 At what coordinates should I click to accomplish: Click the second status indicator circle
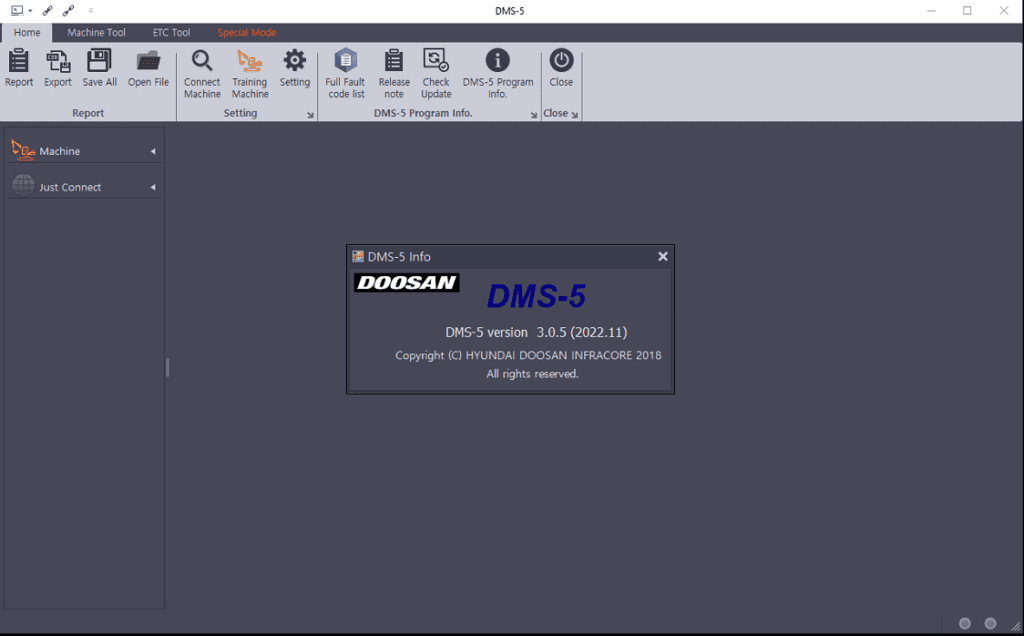pos(990,624)
